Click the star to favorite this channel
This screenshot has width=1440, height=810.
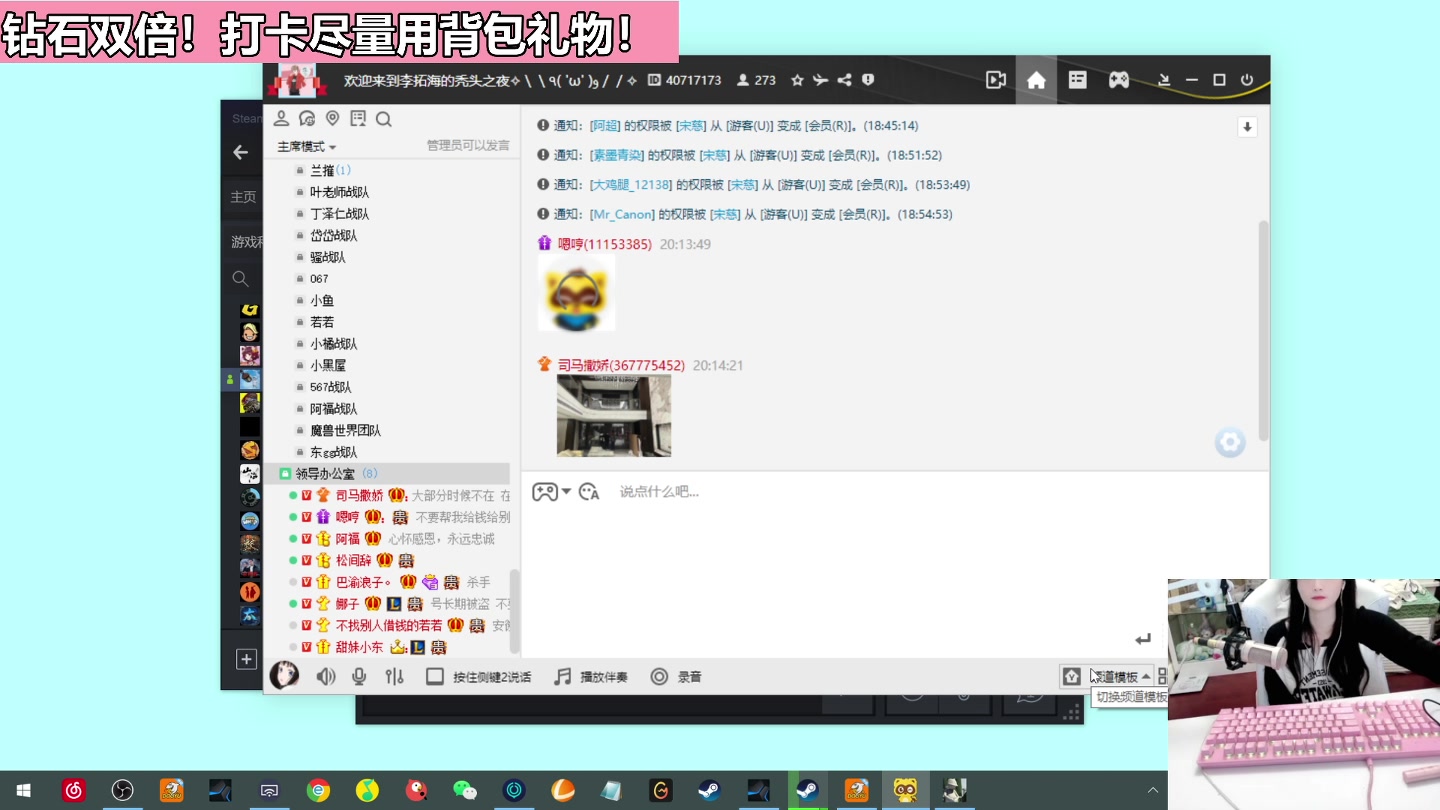pos(796,80)
